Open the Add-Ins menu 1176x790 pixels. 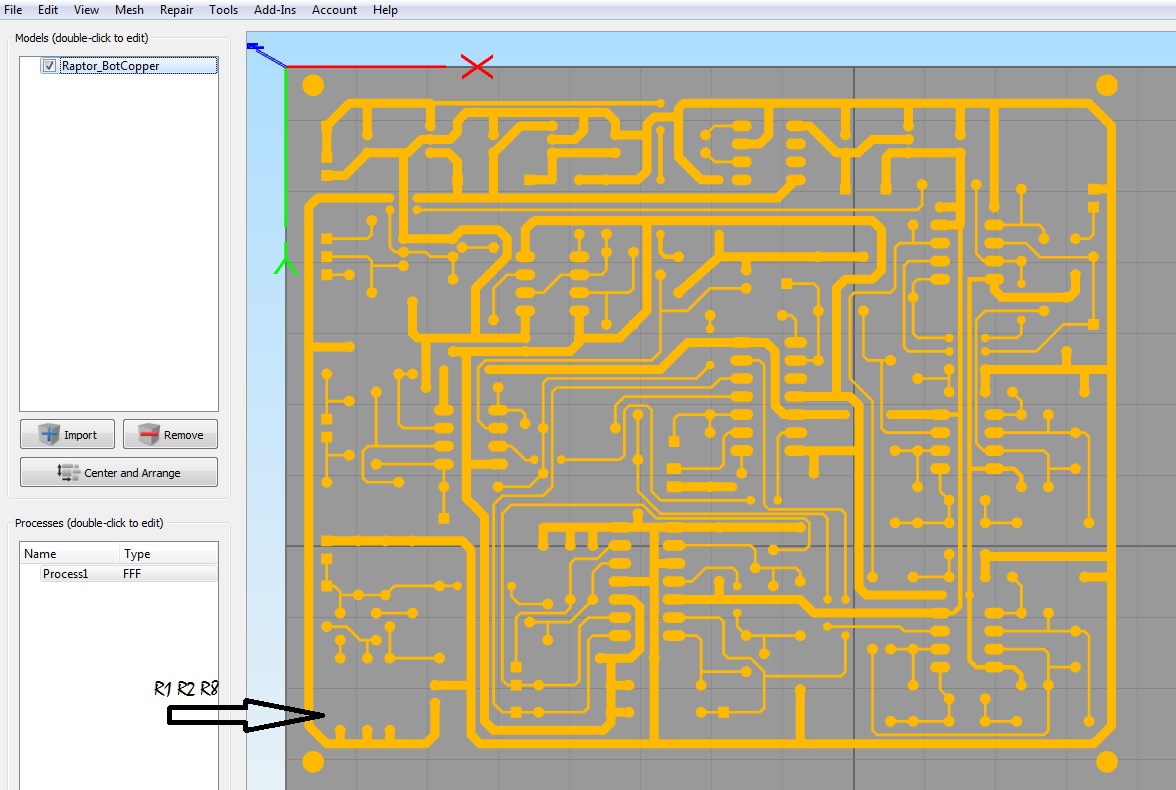point(274,10)
